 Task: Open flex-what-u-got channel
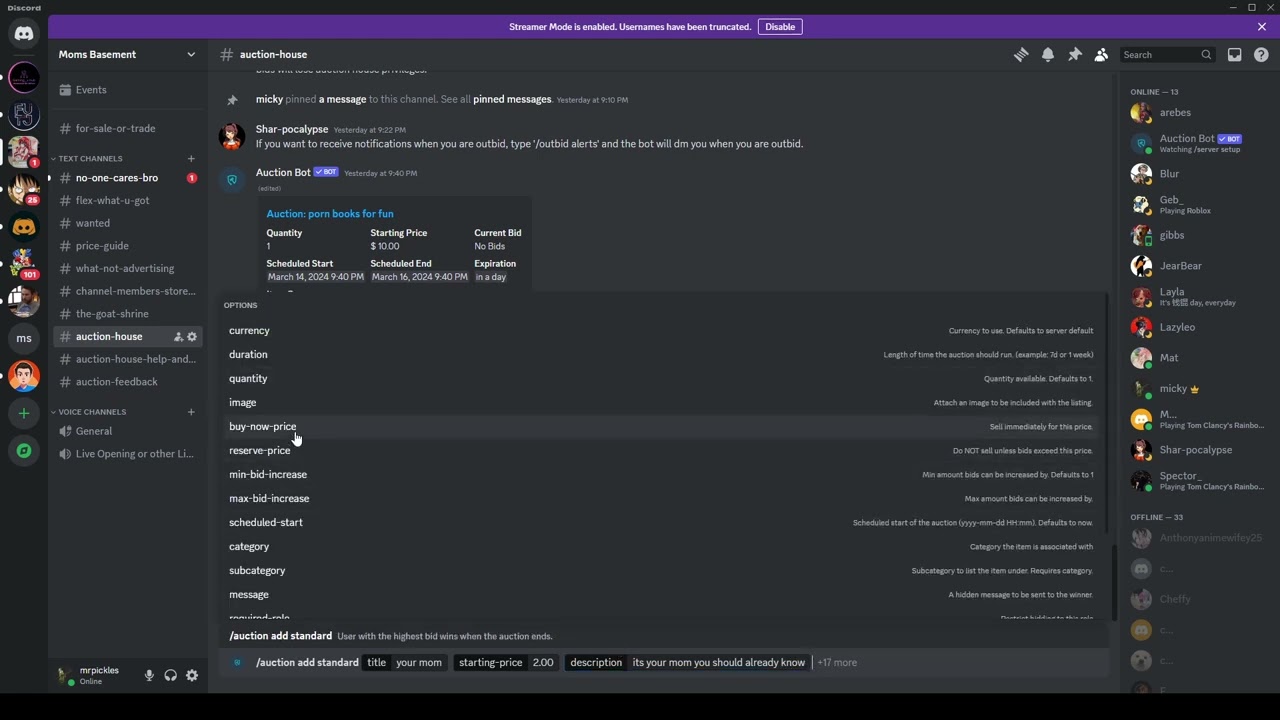(127, 200)
